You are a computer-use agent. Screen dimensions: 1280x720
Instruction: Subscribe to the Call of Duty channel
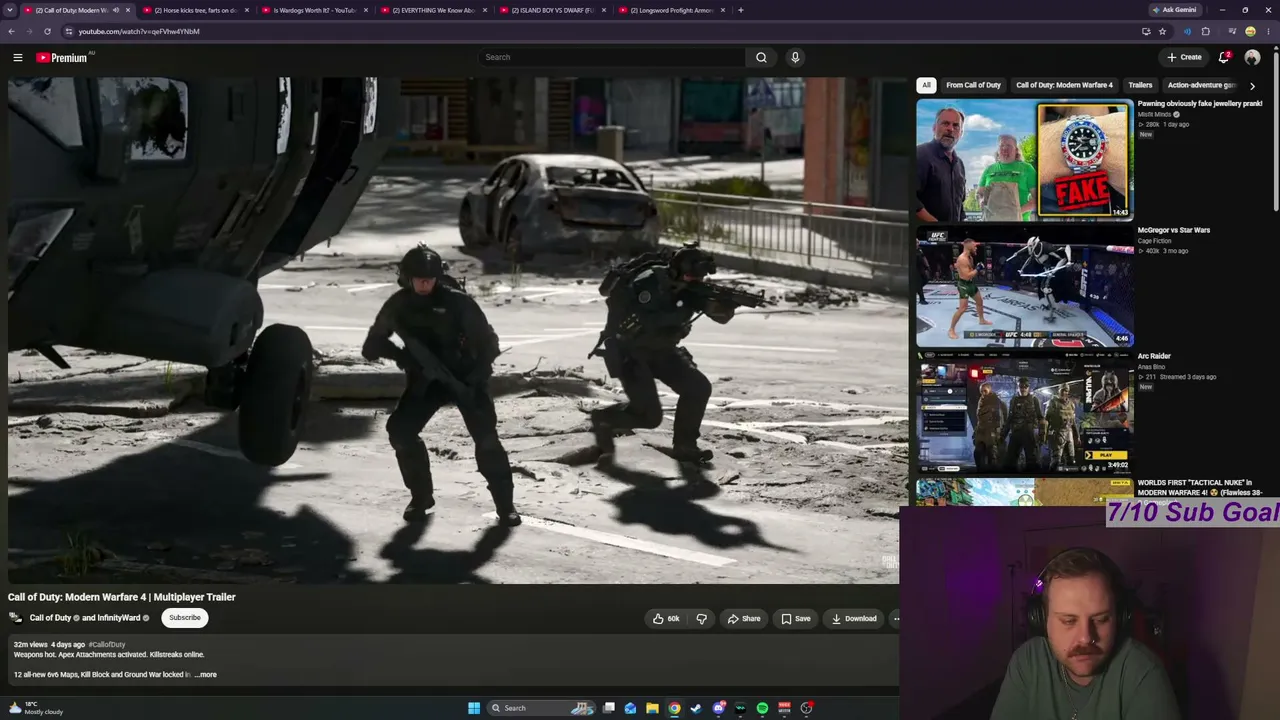coord(185,618)
